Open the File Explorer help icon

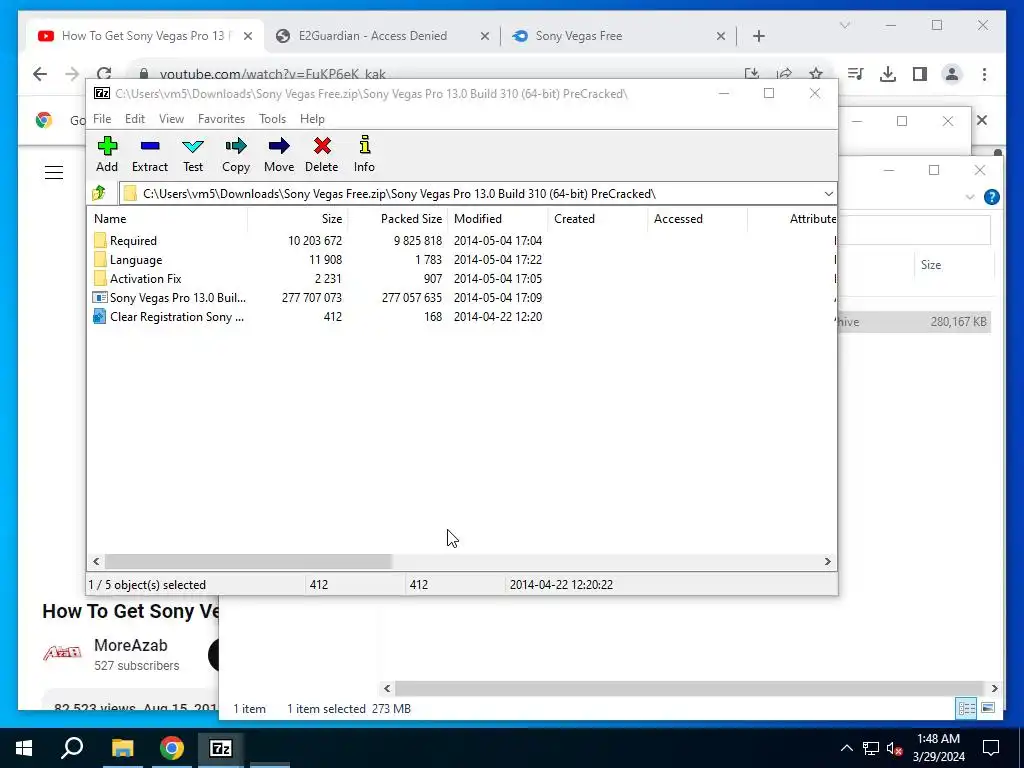(x=991, y=197)
